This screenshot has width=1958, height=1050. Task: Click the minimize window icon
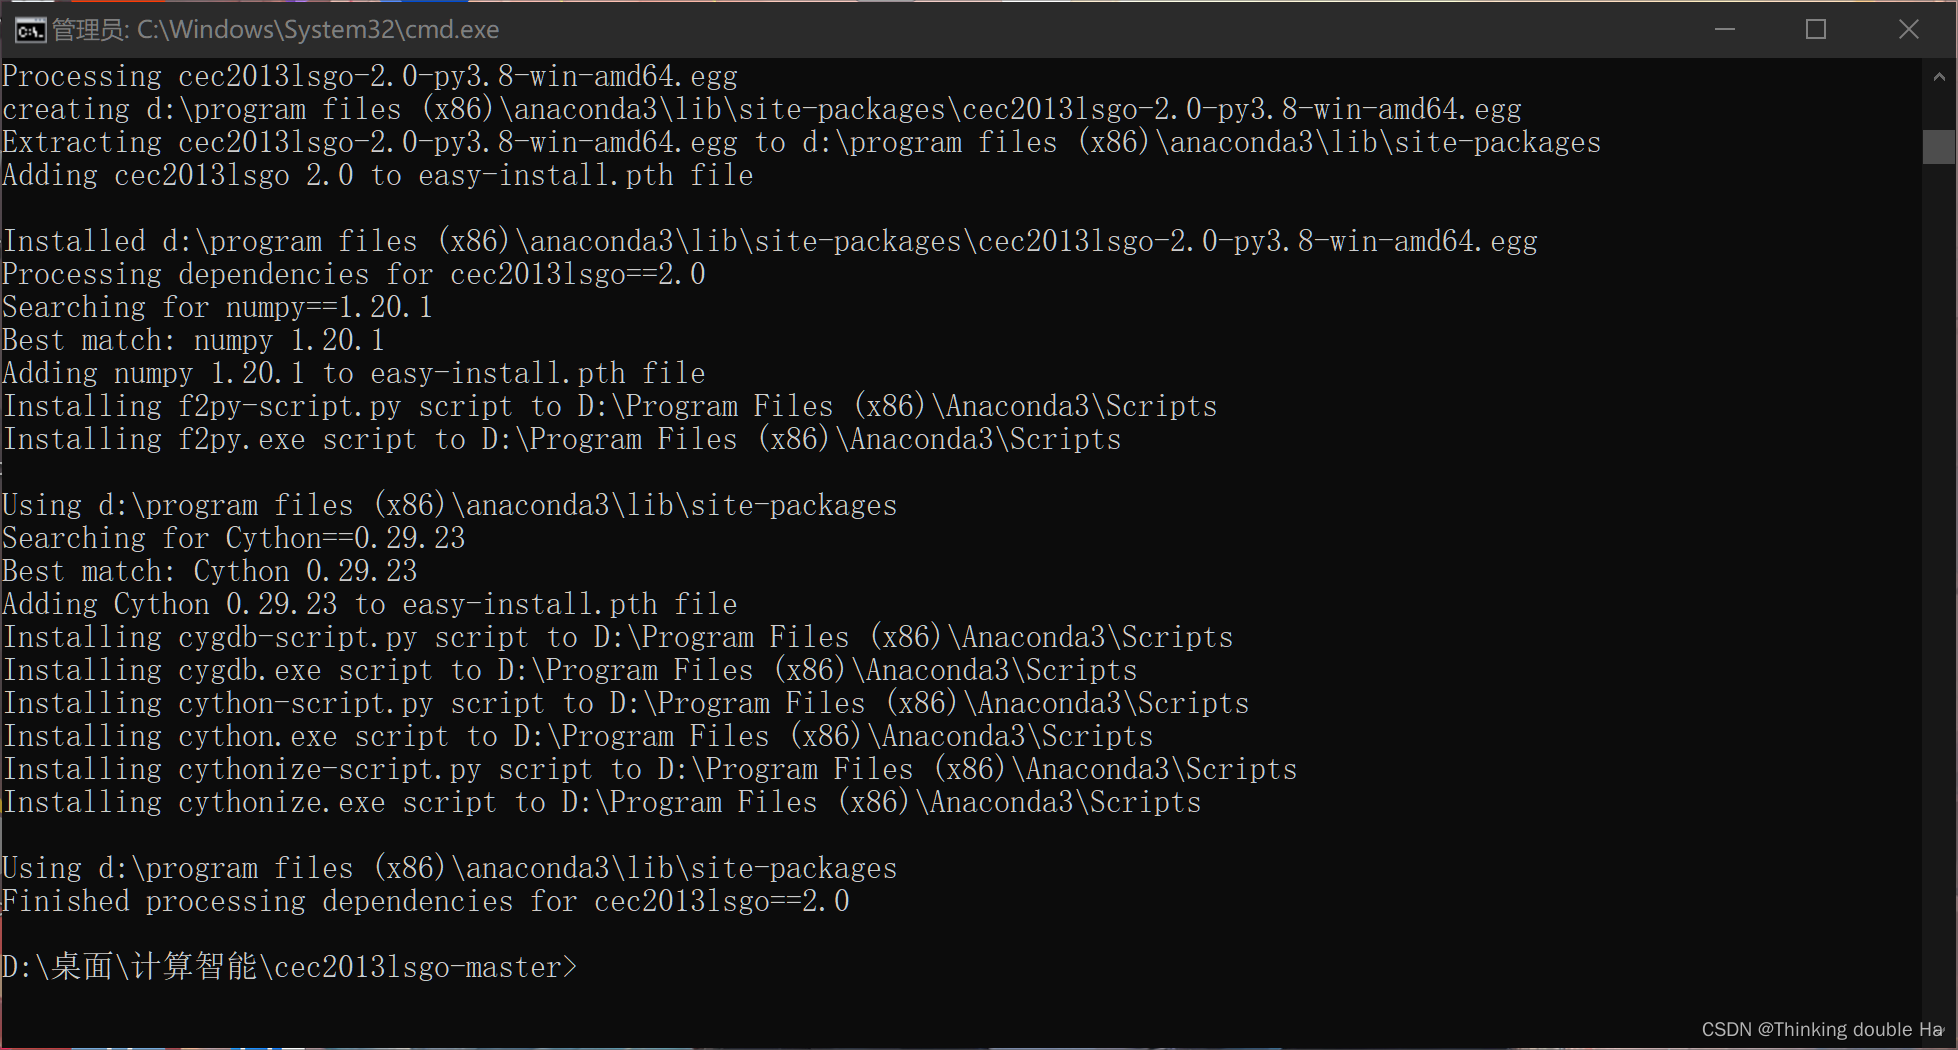(x=1724, y=29)
